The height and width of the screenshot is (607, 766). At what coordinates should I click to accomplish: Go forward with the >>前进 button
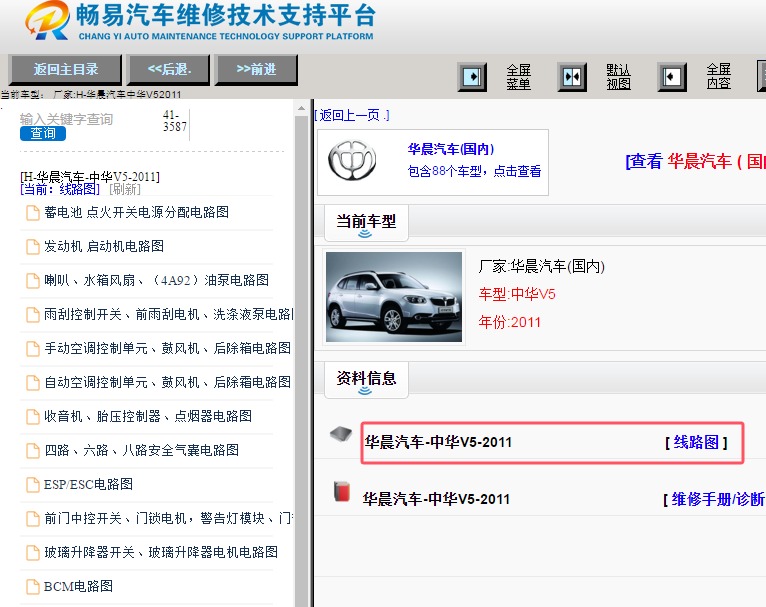256,69
